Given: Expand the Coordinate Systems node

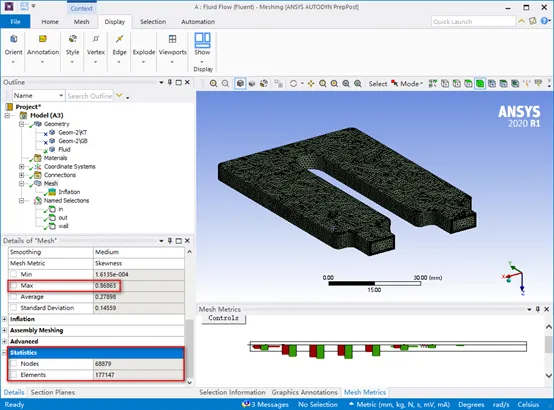Looking at the screenshot, I should (x=22, y=166).
